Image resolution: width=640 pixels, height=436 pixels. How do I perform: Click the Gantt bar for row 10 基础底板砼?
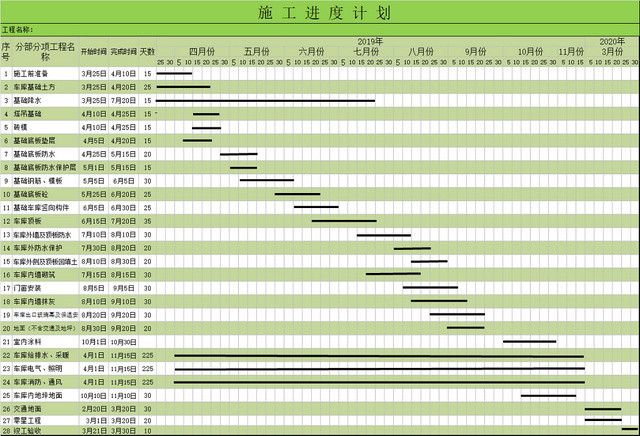pos(298,194)
